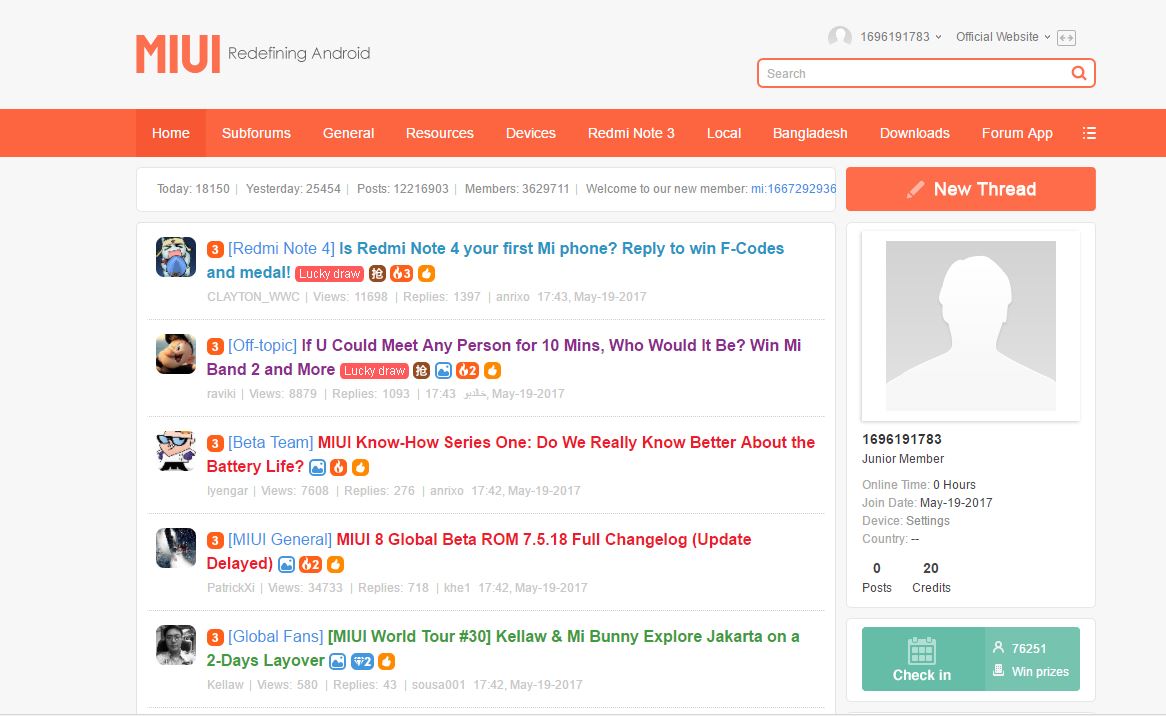
Task: Click the MIUI logo
Action: (178, 54)
